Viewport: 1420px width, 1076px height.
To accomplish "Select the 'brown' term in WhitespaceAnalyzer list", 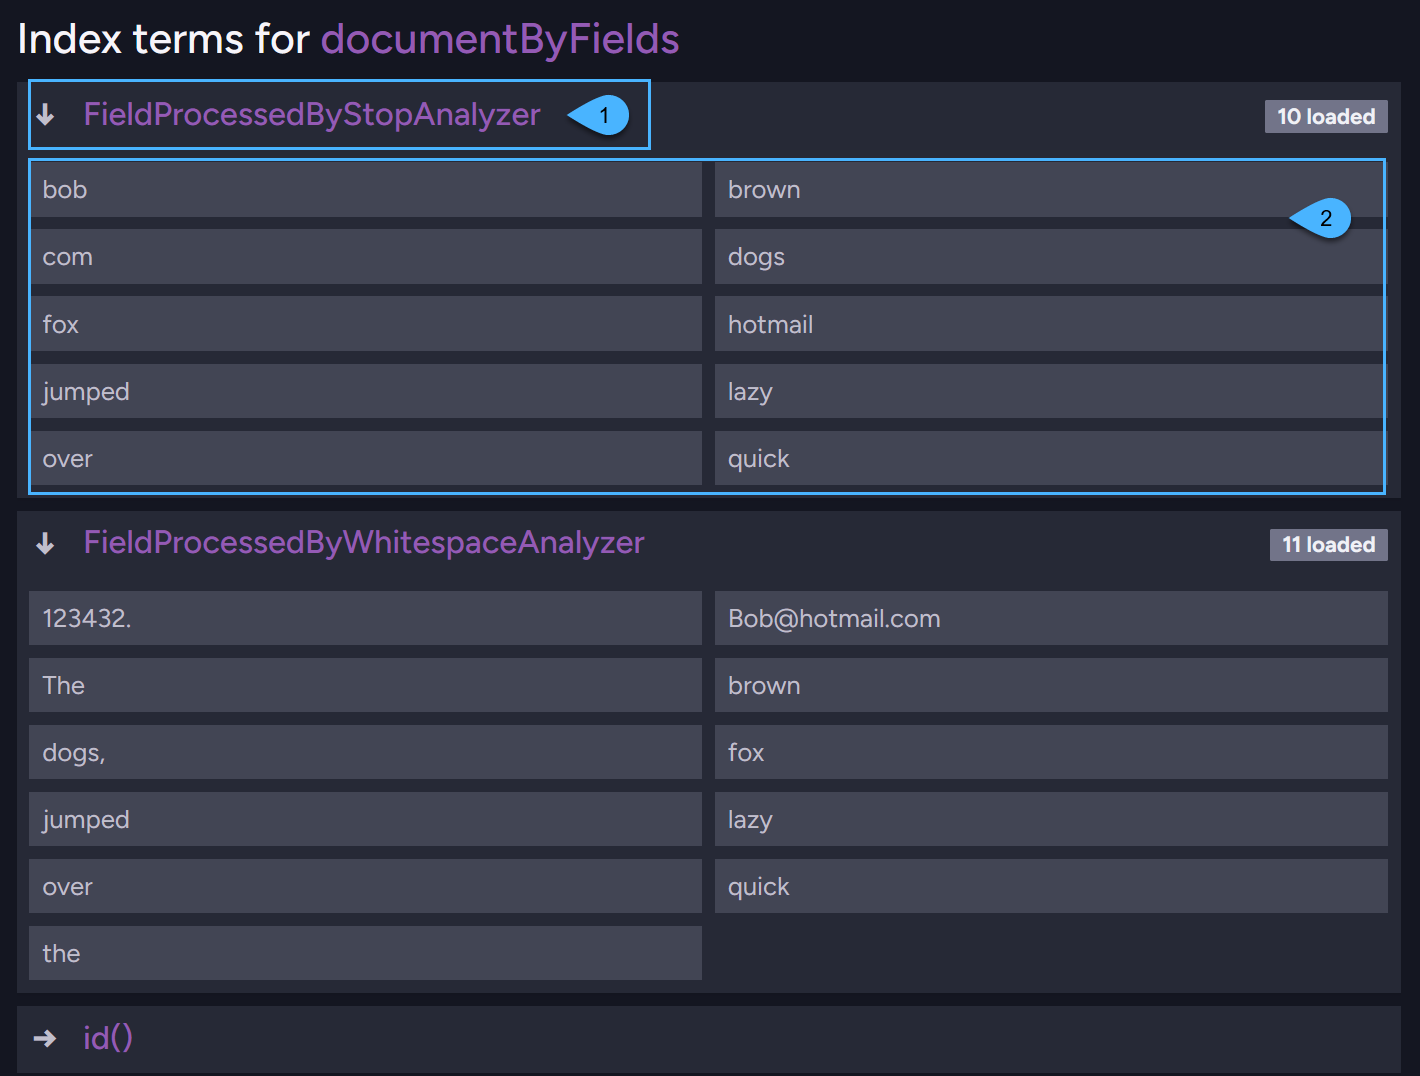I will click(x=1051, y=685).
